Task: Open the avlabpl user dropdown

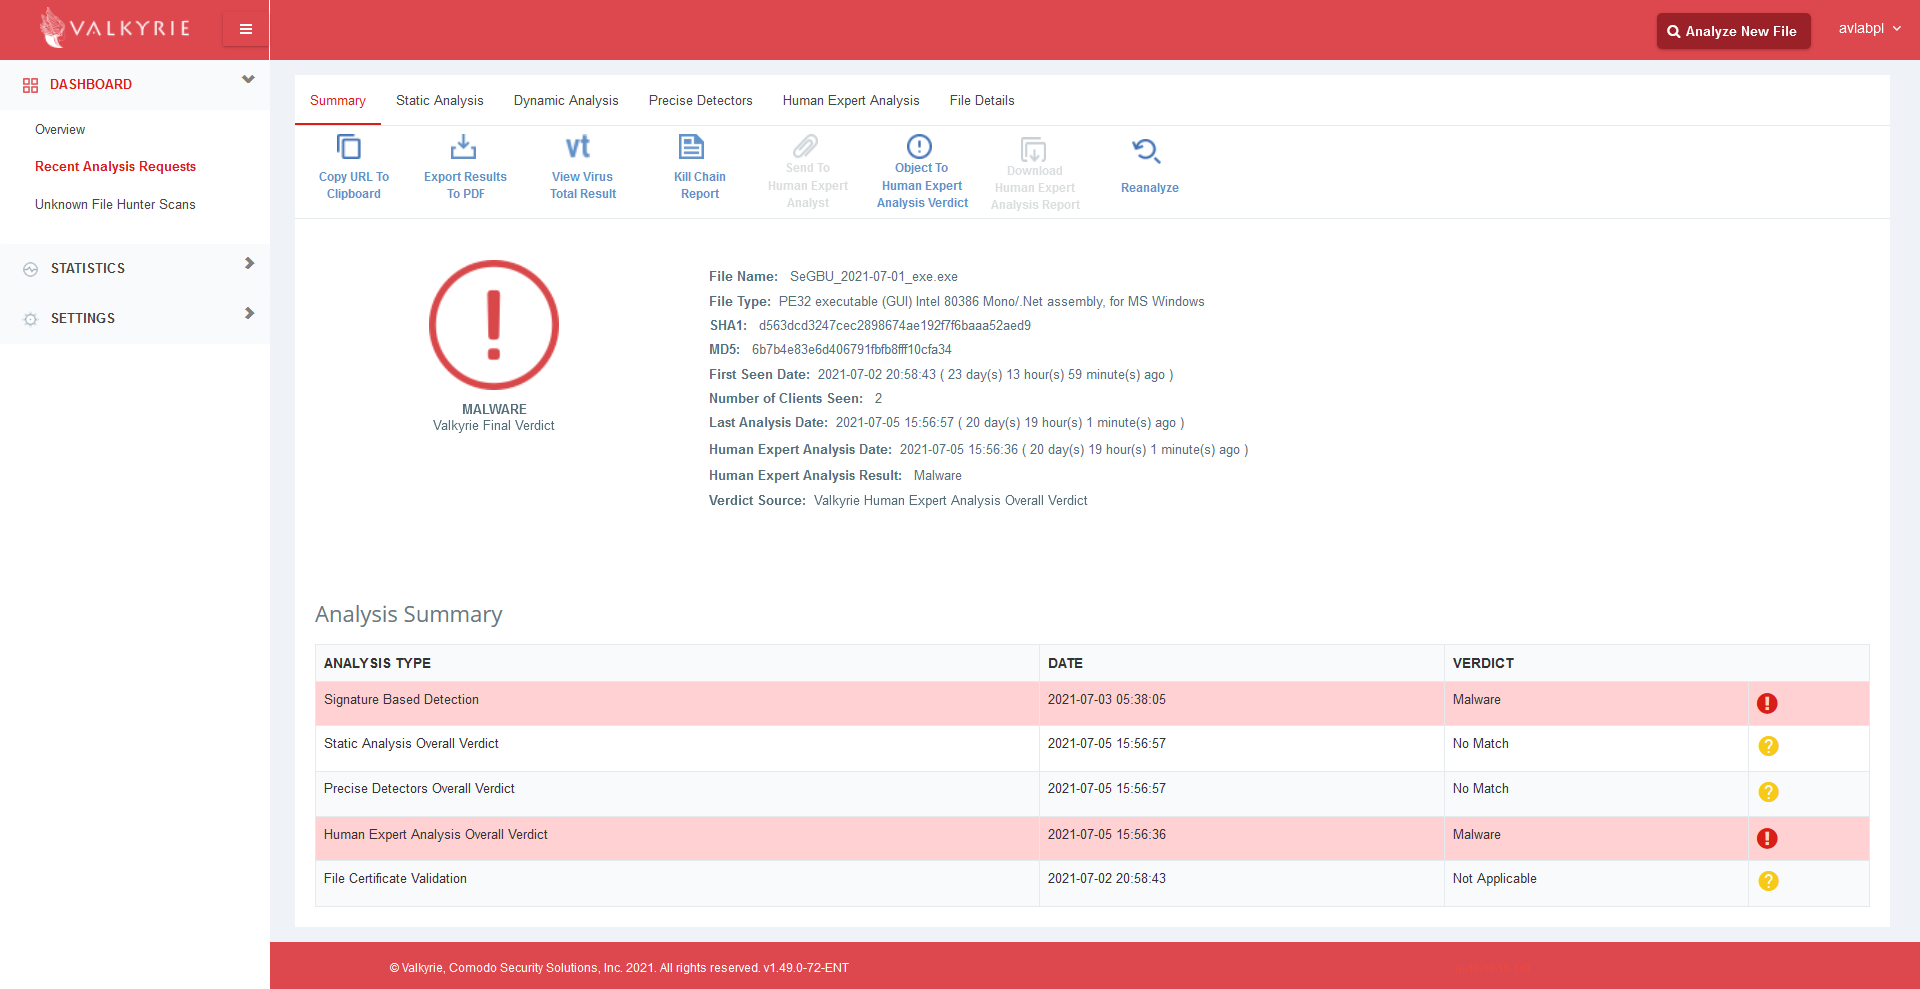Action: tap(1869, 28)
